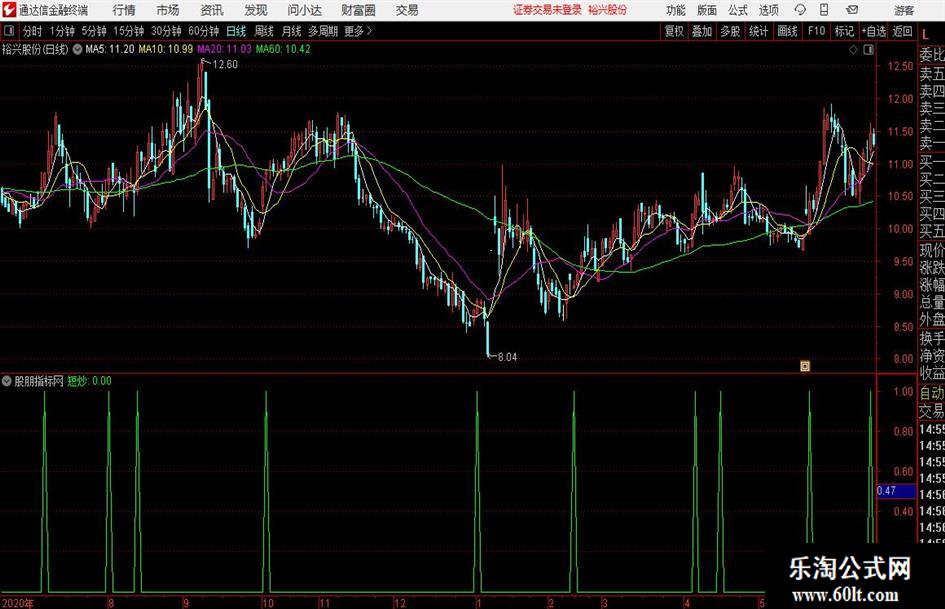Click the +自选 add to watchlist button
Viewport: 945px width, 609px height.
click(x=874, y=31)
